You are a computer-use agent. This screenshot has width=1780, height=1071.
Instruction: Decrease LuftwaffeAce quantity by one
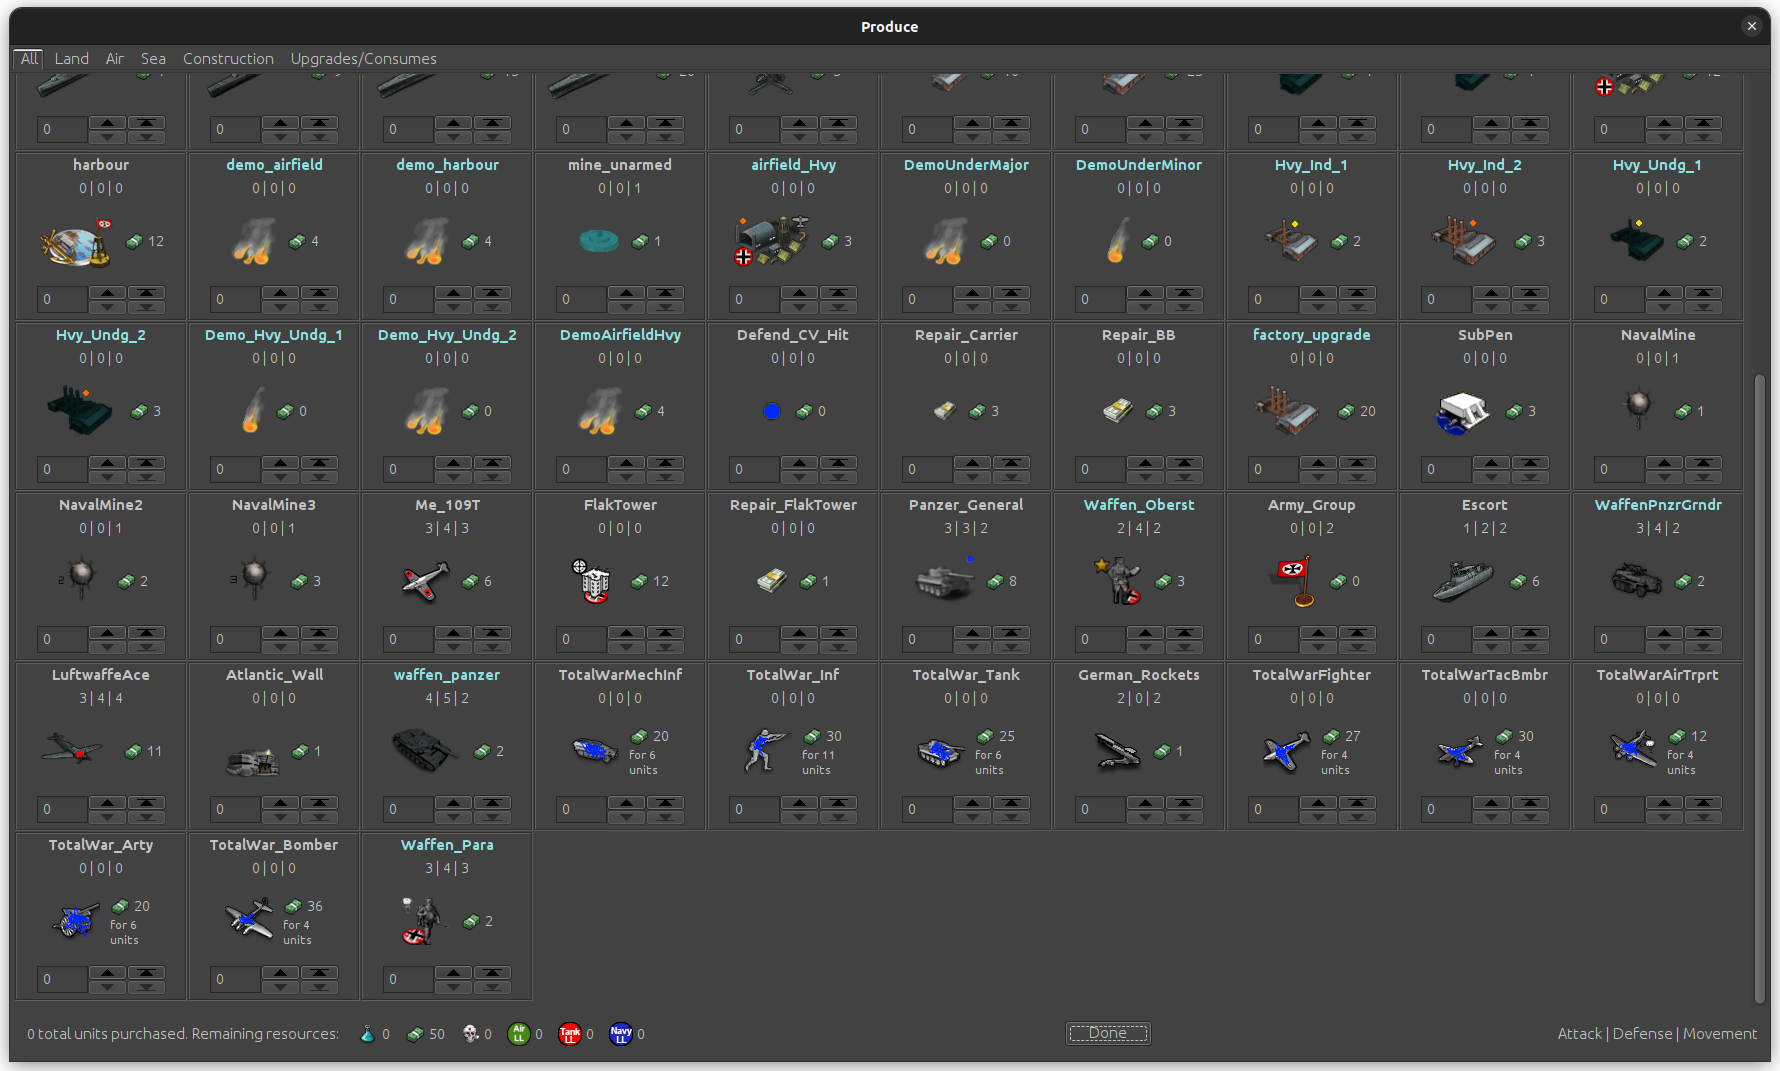click(107, 816)
